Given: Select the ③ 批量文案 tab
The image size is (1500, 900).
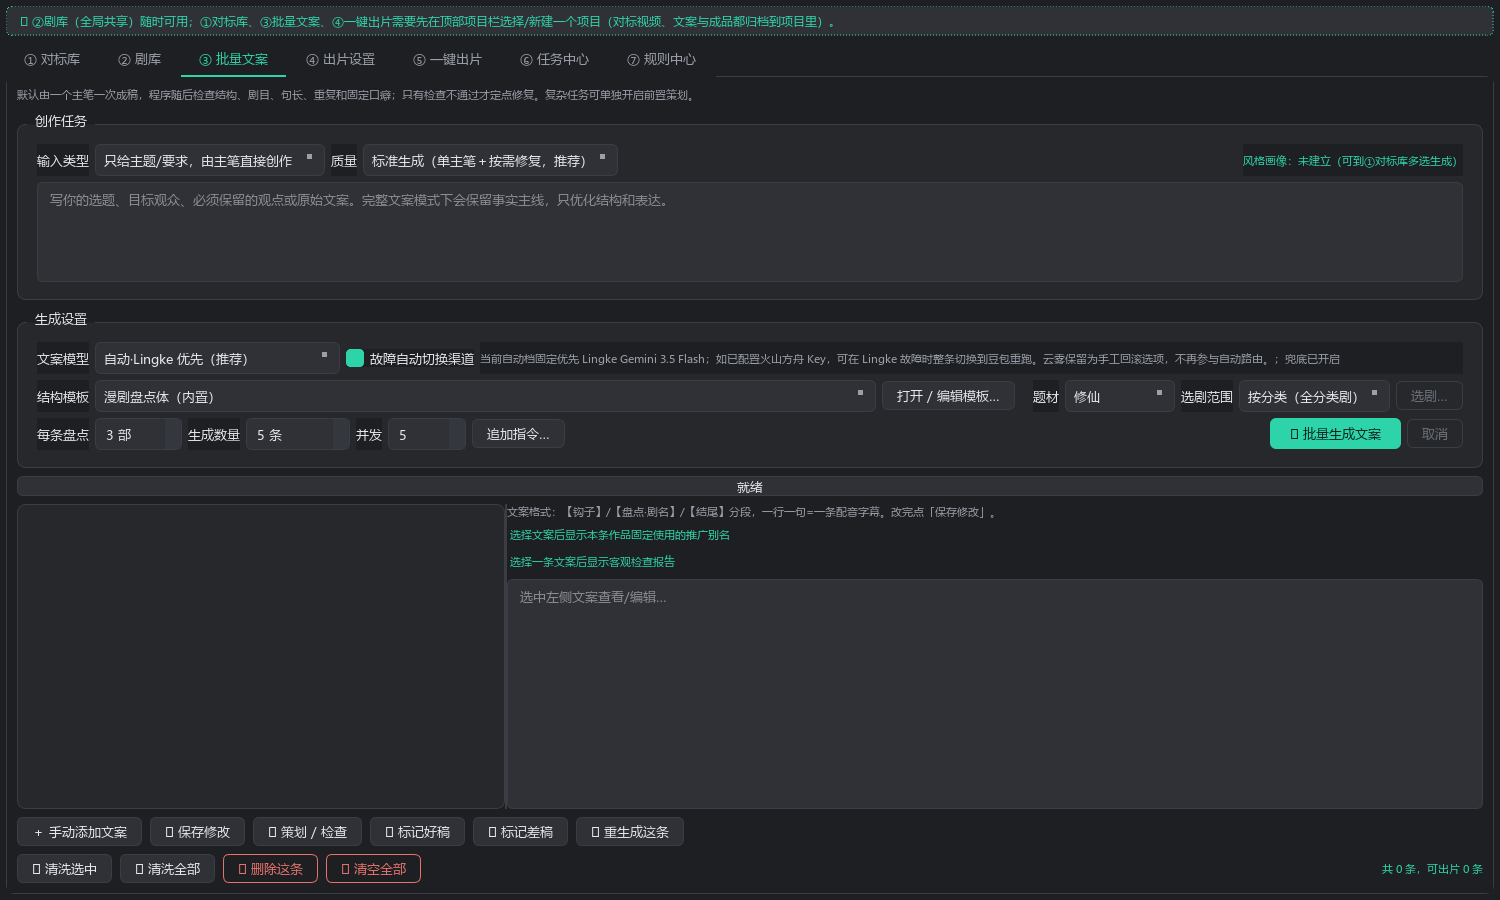Looking at the screenshot, I should (x=233, y=60).
